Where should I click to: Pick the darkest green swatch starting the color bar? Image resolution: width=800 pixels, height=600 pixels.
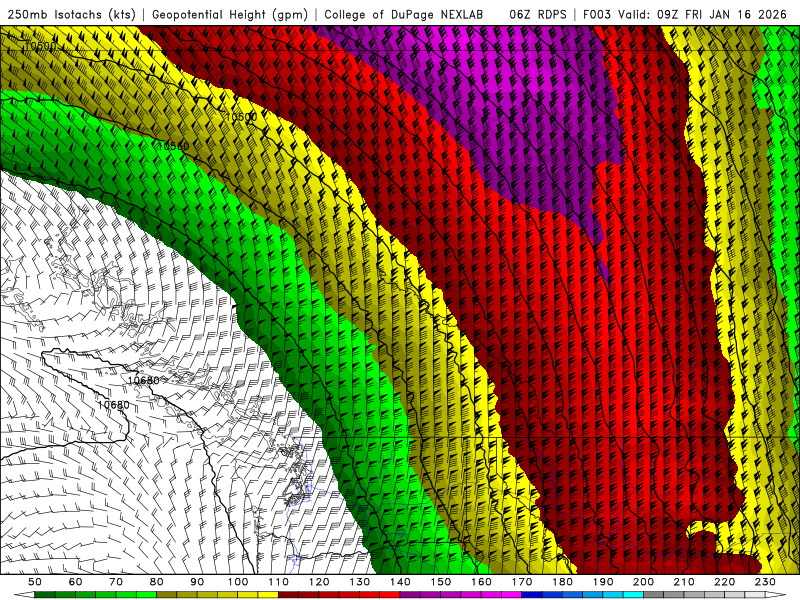tap(45, 595)
